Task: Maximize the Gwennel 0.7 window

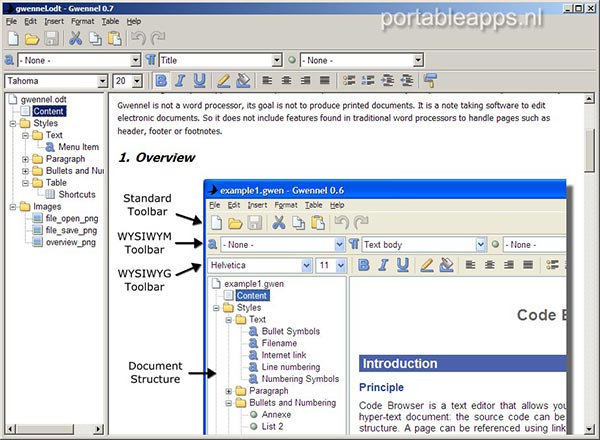Action: [x=579, y=8]
